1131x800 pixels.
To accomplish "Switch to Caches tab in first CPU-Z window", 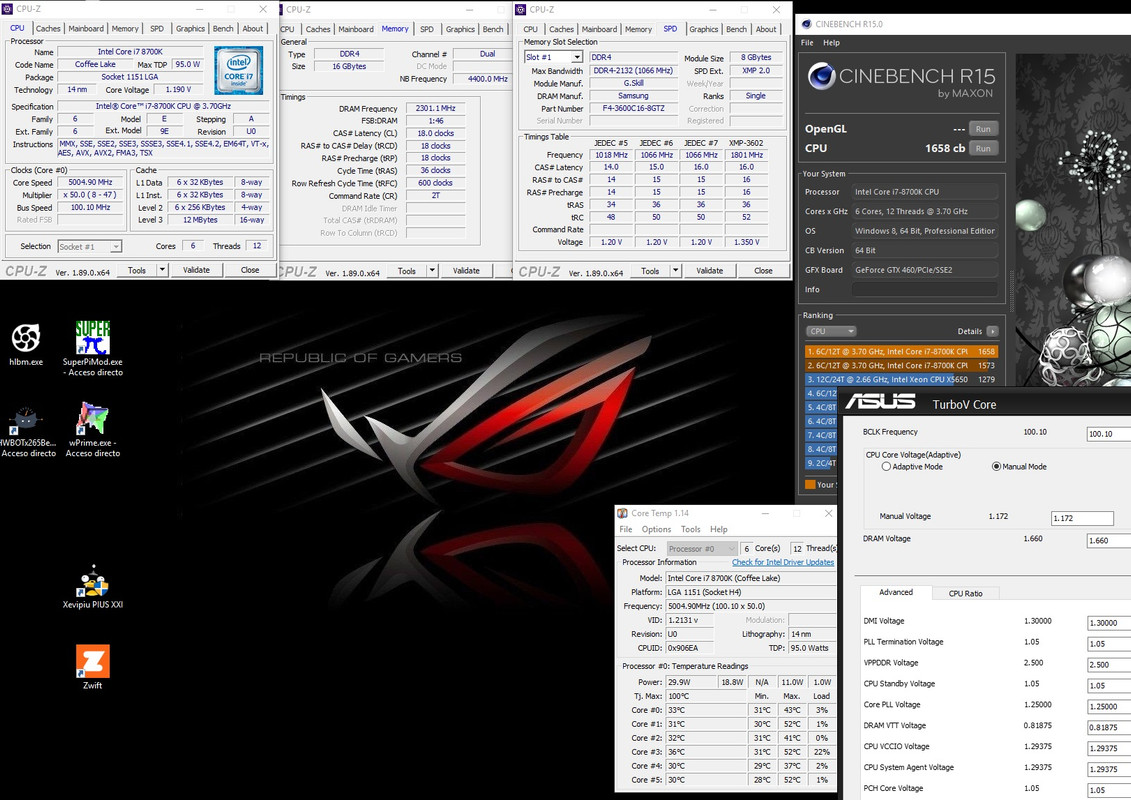I will click(48, 29).
